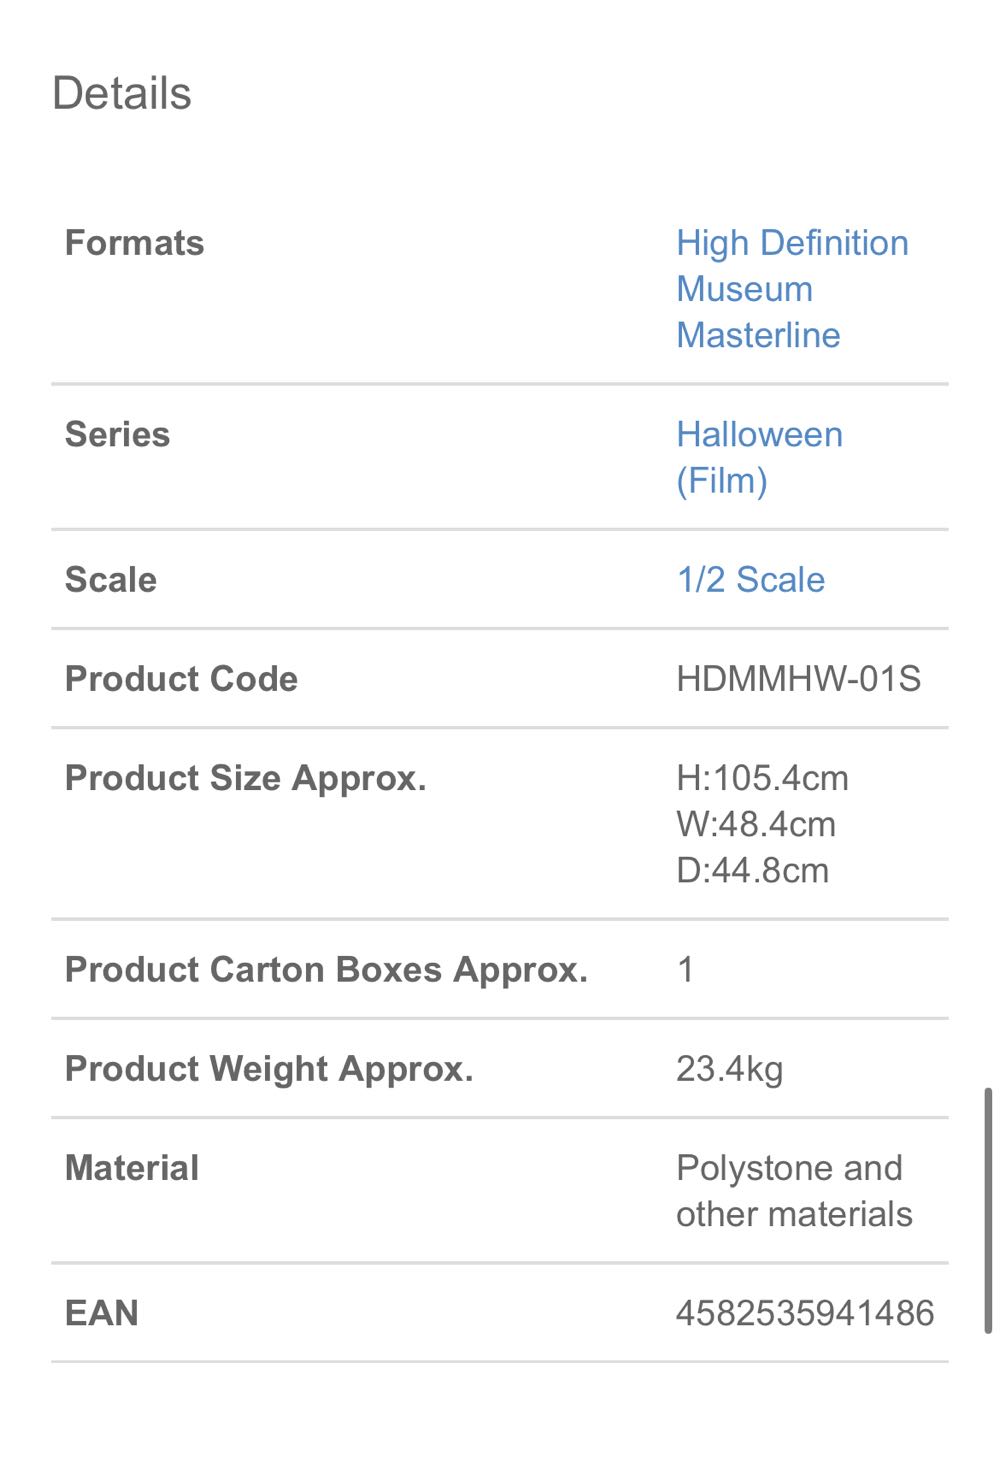Select the 1/2 Scale link
This screenshot has height=1481, width=1000.
coord(749,579)
